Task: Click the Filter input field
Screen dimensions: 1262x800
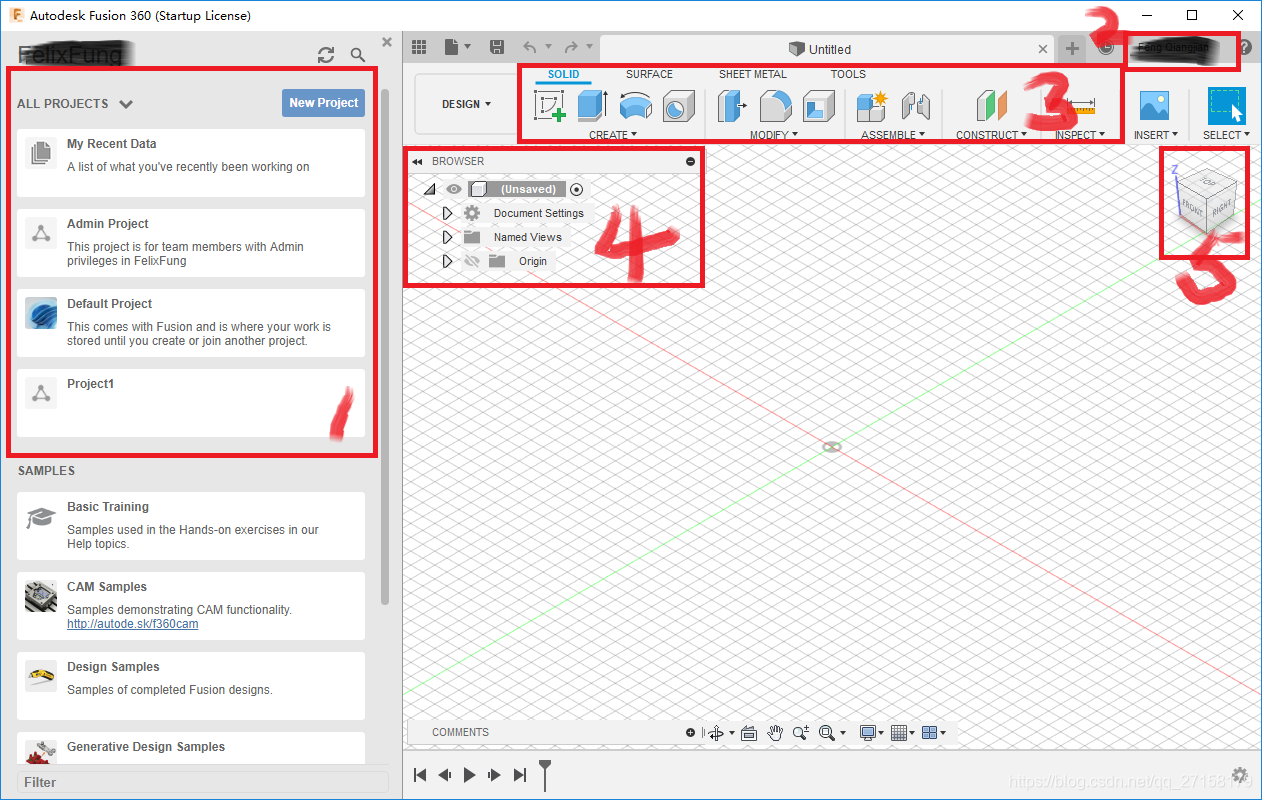Action: (x=202, y=782)
